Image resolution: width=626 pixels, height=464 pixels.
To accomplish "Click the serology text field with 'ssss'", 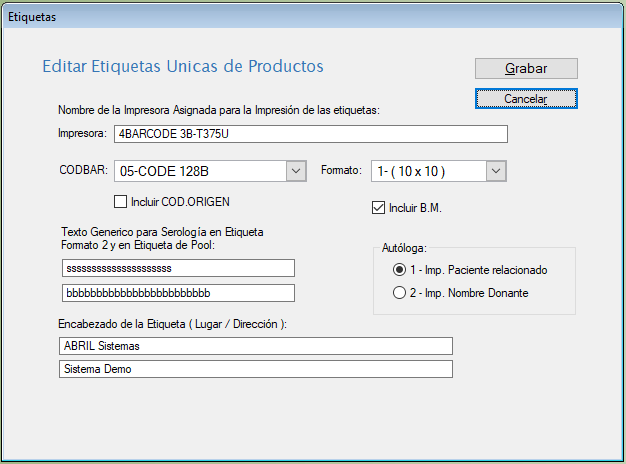I will point(177,268).
